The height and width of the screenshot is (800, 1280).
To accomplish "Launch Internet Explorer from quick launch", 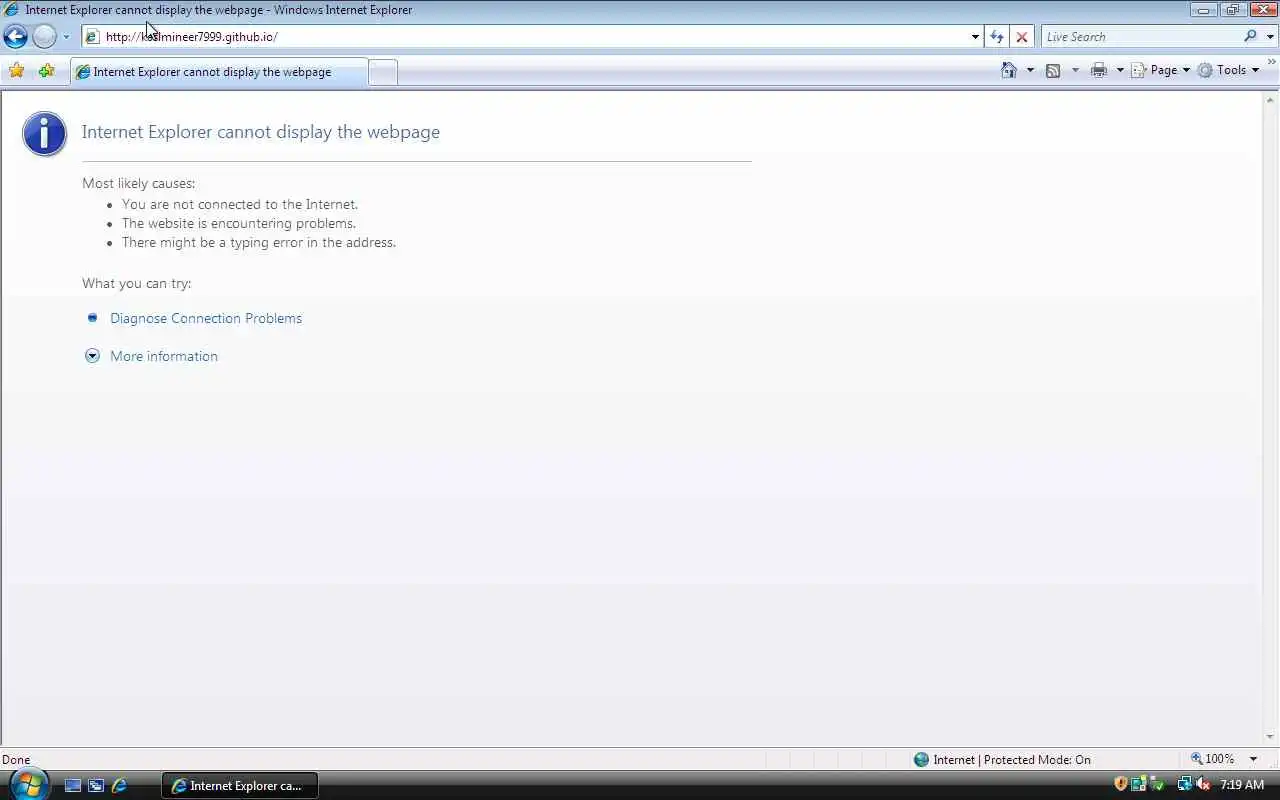I will pyautogui.click(x=119, y=786).
